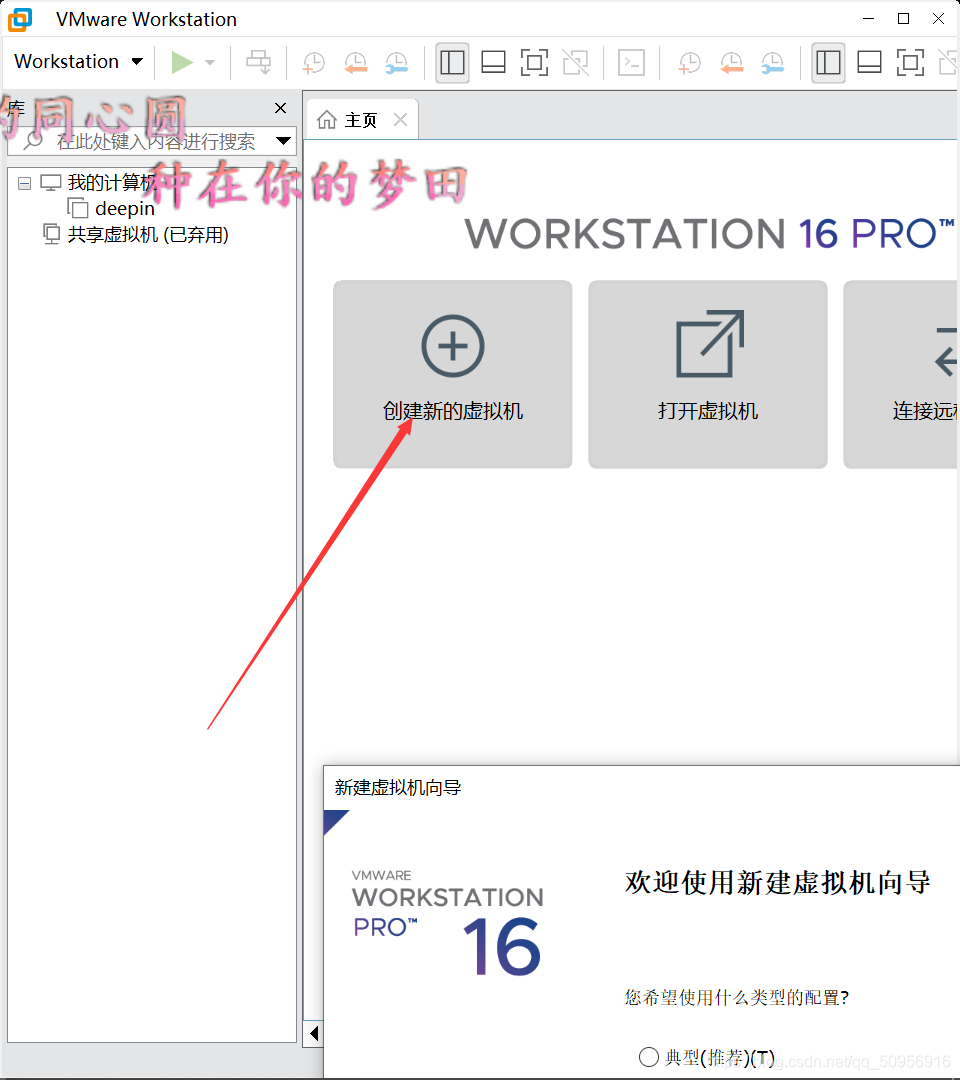Open the Workstation menu dropdown

[79, 61]
